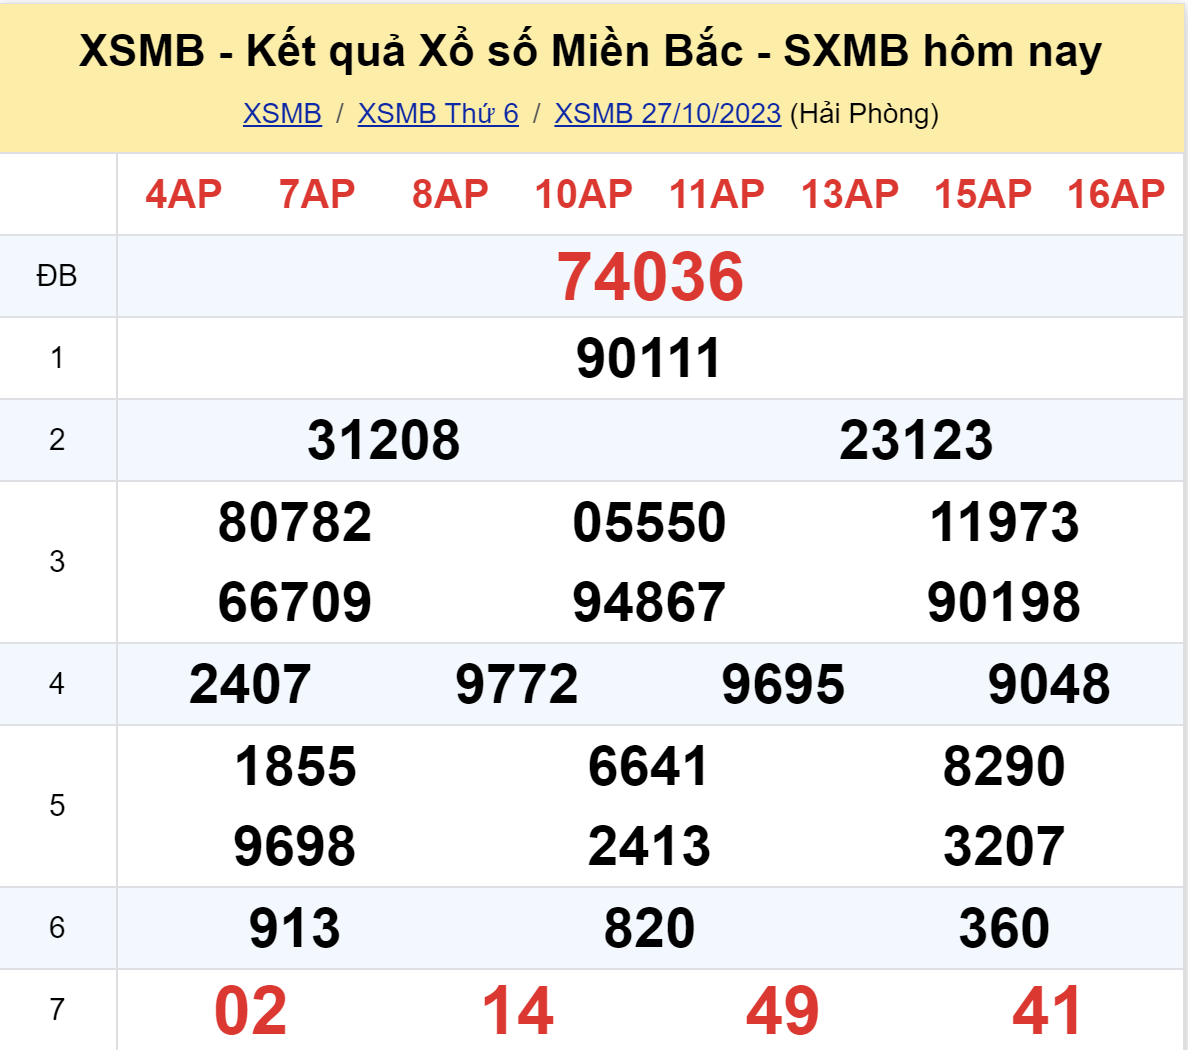This screenshot has height=1050, width=1188.
Task: Select fifth prize number 6641
Action: point(649,766)
